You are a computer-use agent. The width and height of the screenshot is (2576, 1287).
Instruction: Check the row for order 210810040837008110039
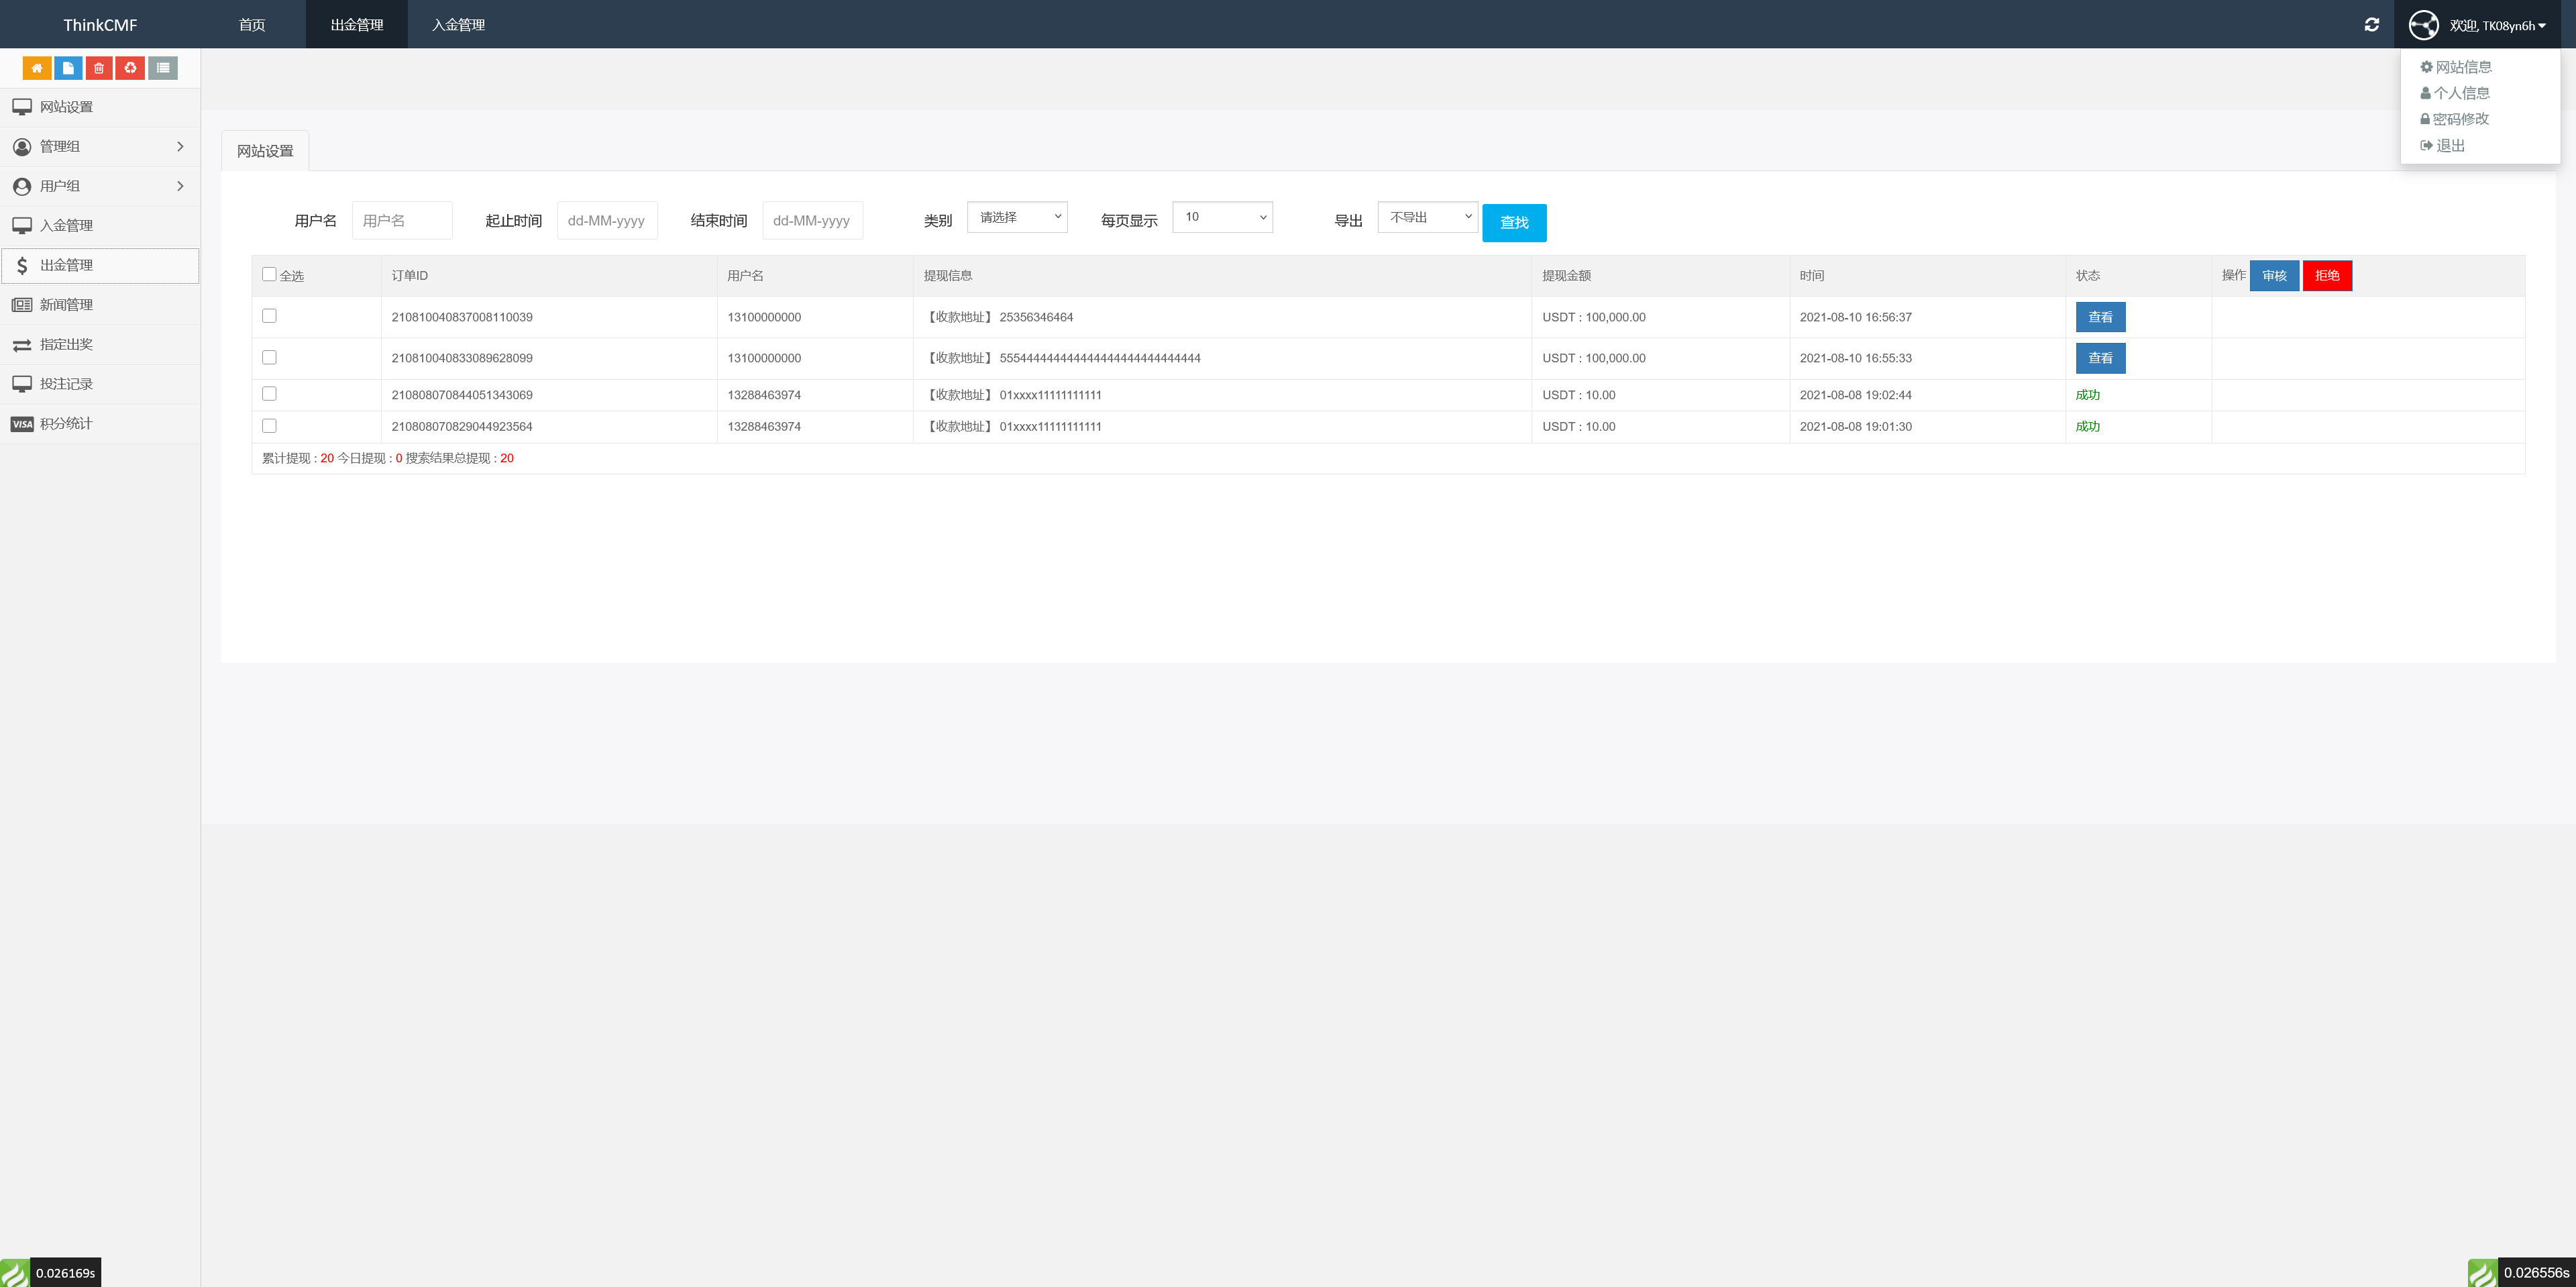(269, 316)
